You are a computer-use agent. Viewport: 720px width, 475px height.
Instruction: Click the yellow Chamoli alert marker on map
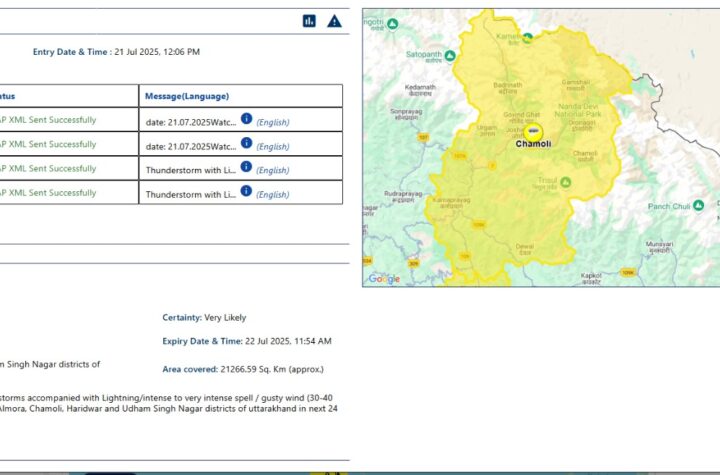pyautogui.click(x=533, y=132)
